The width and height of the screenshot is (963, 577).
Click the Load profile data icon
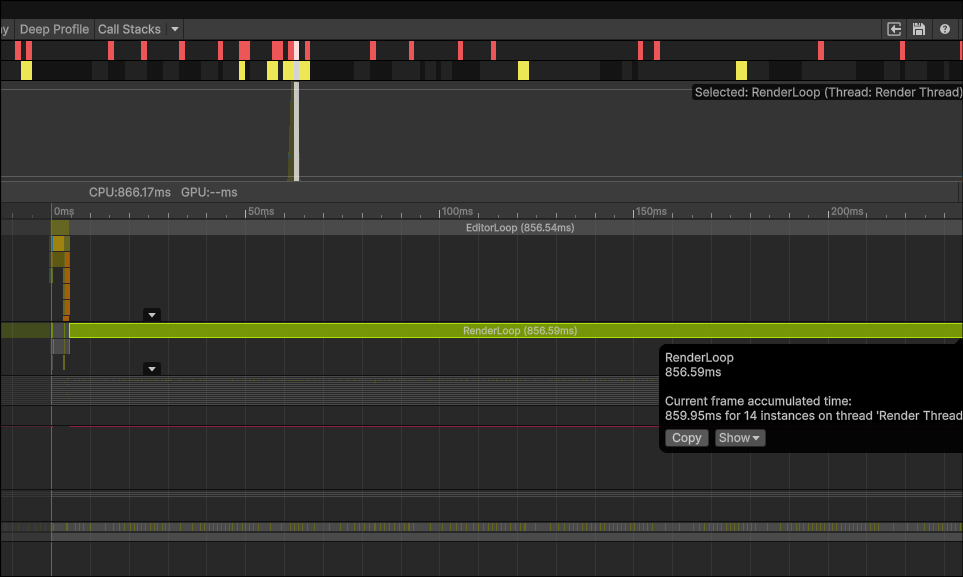click(893, 29)
